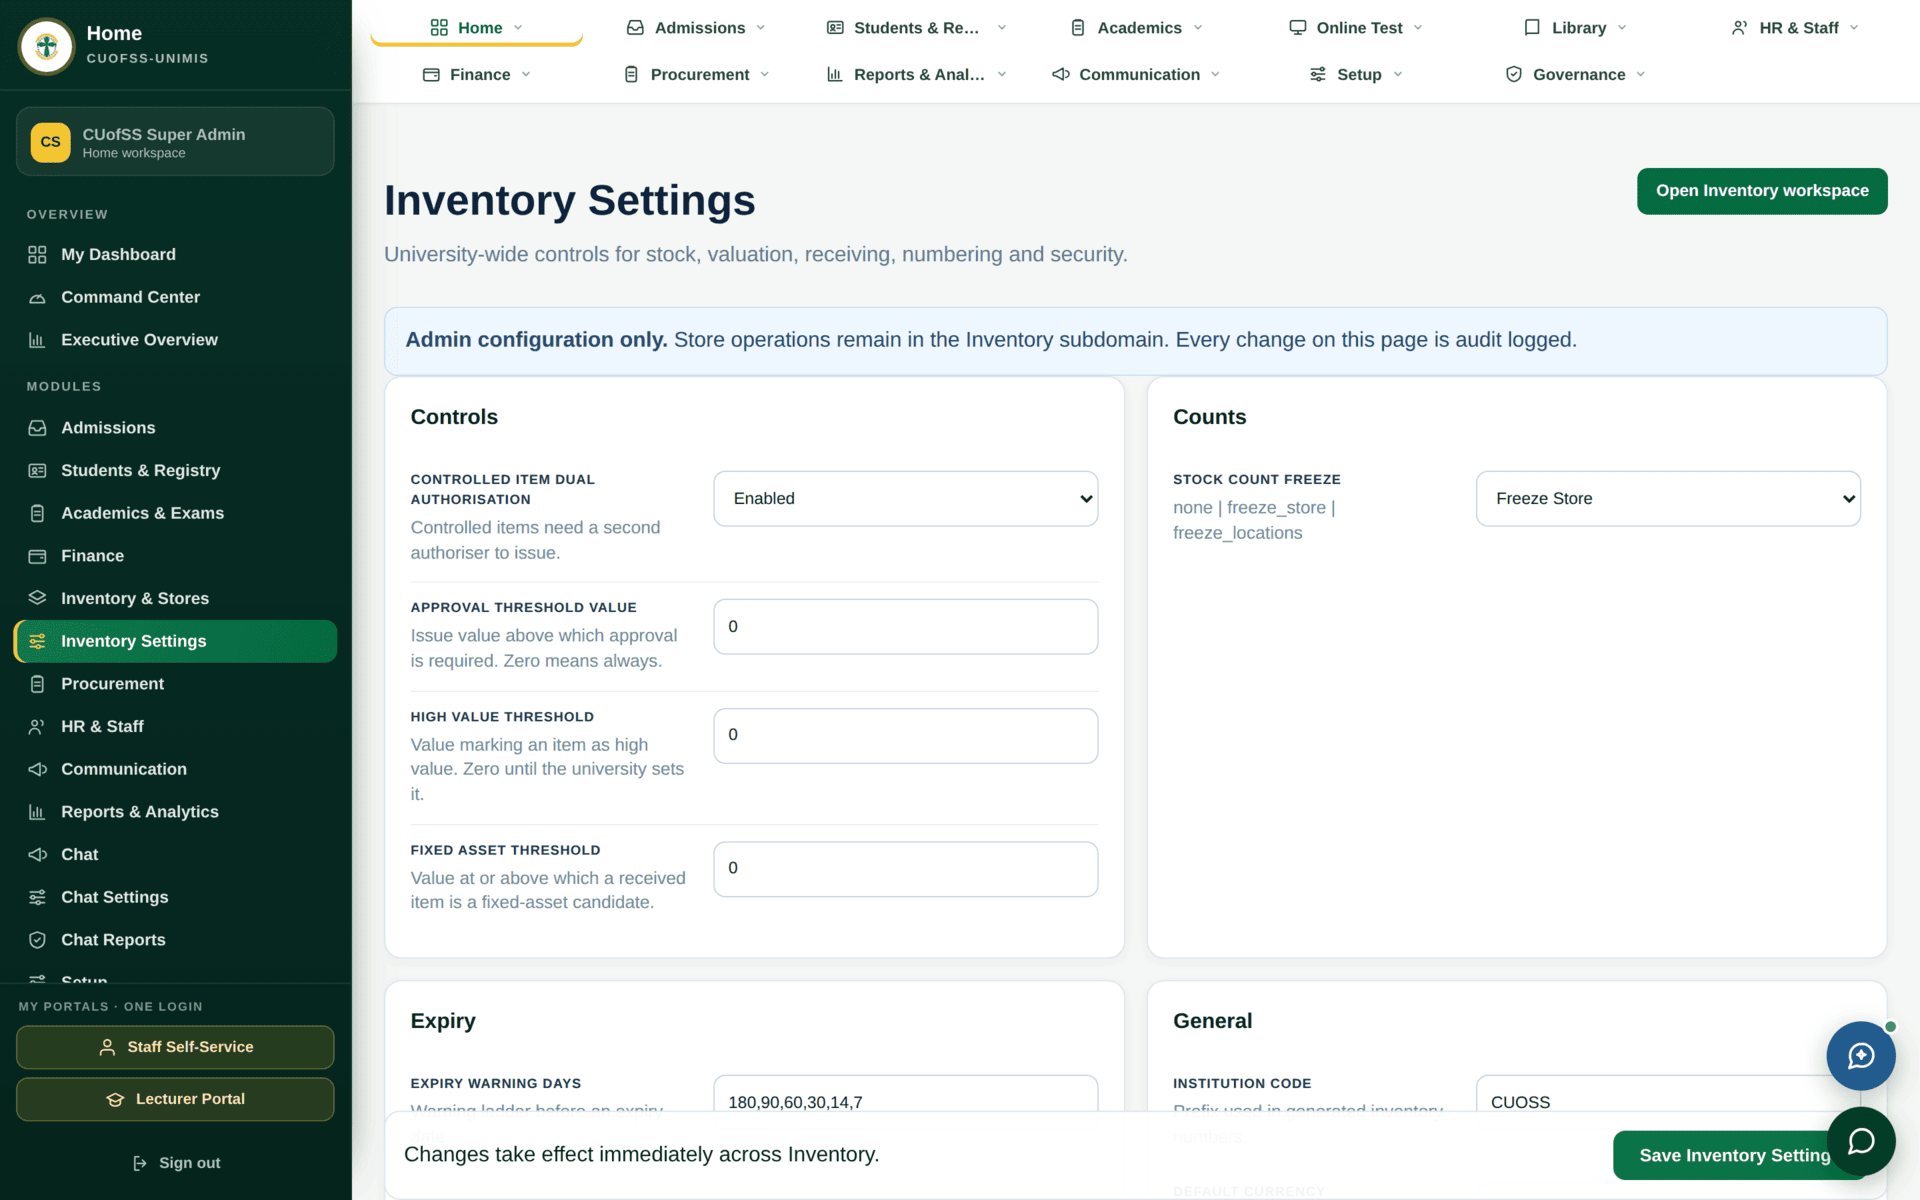The height and width of the screenshot is (1200, 1920).
Task: Click the Chat Settings sliders icon
Action: coord(37,897)
